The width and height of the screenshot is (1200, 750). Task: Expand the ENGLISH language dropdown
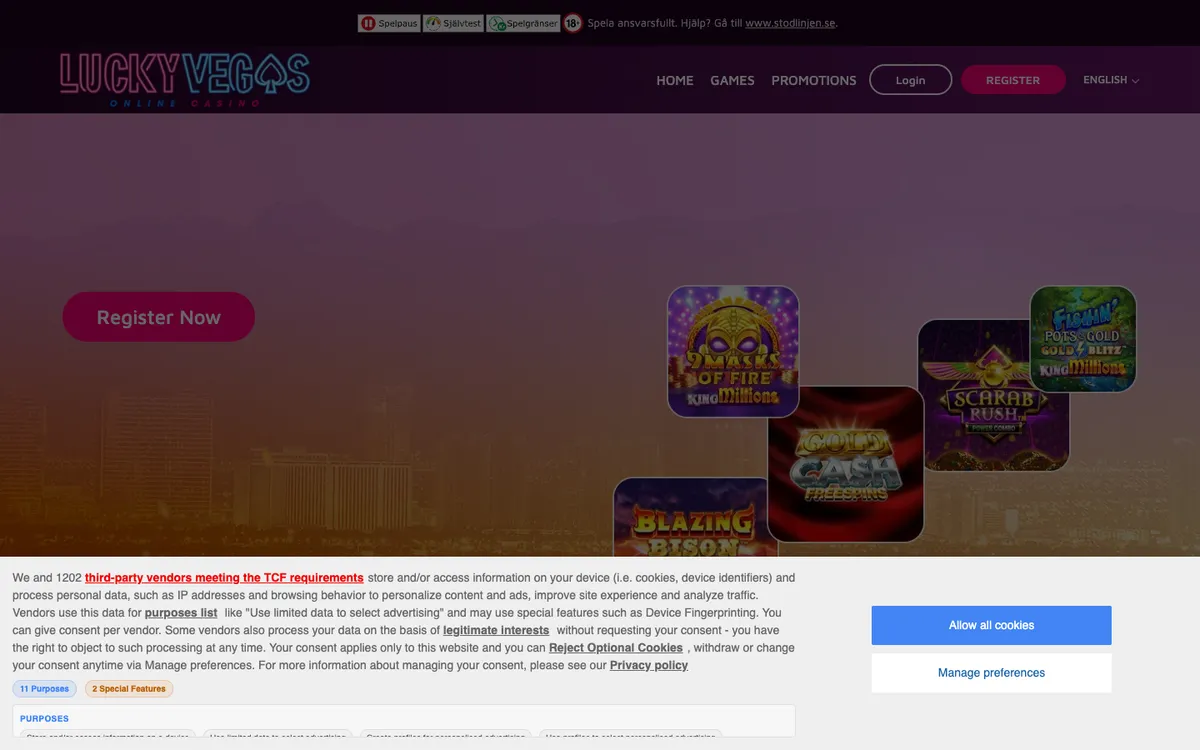click(x=1111, y=80)
